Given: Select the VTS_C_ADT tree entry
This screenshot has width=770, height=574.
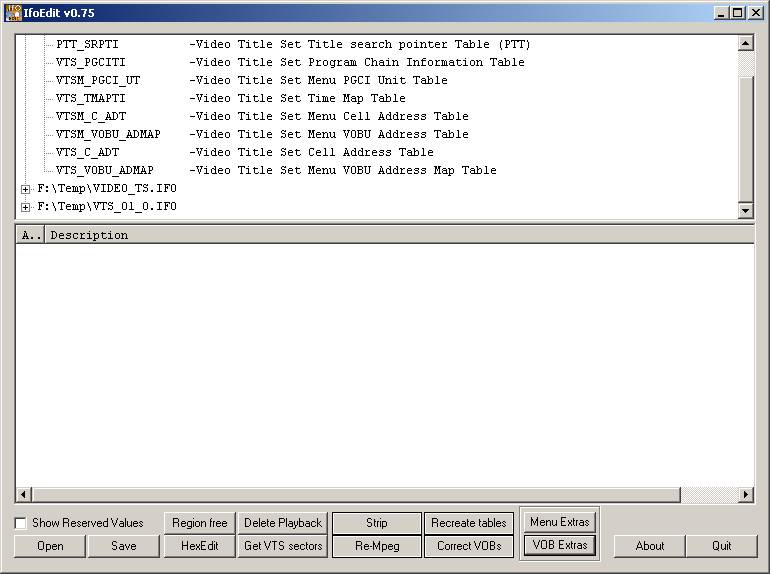Looking at the screenshot, I should [x=87, y=152].
